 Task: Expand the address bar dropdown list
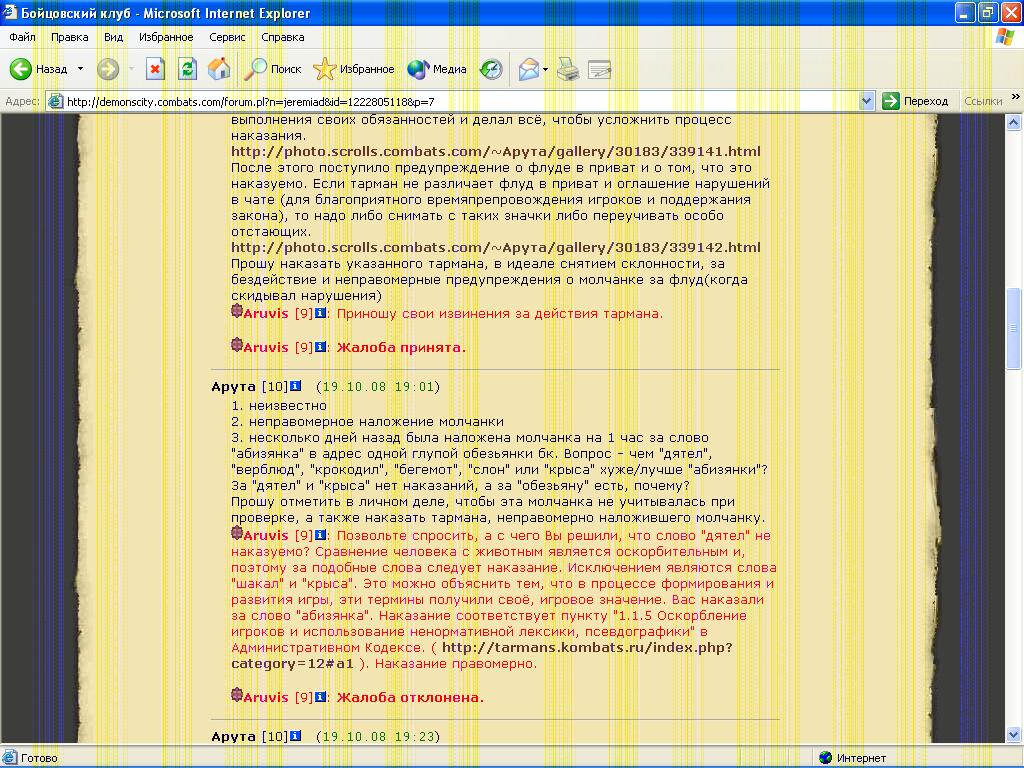(x=867, y=101)
